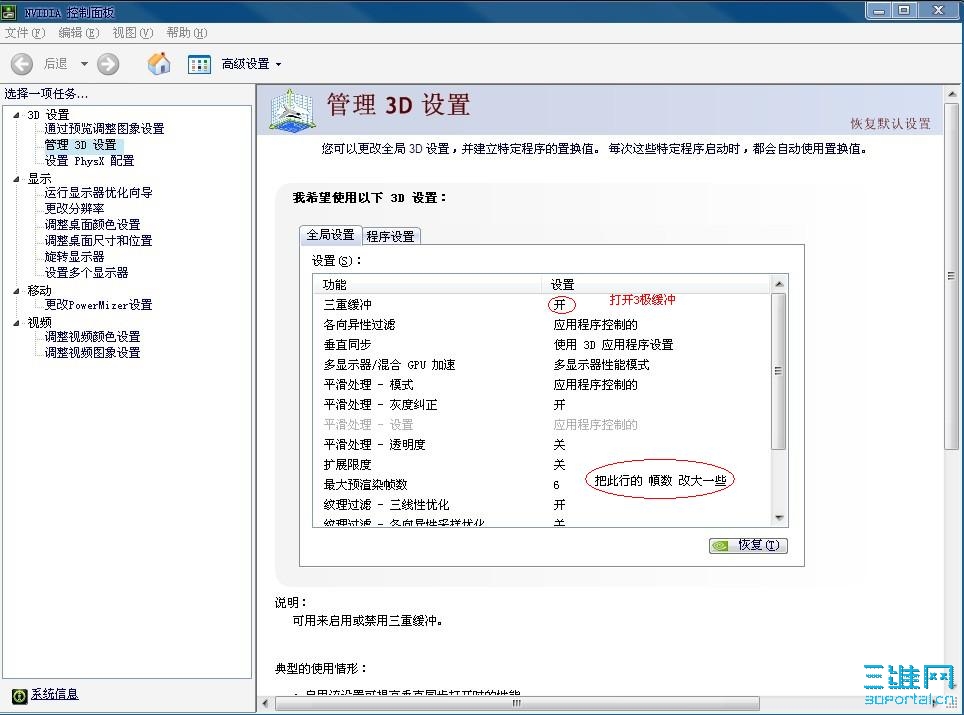This screenshot has height=715, width=964.
Task: Click the 使用 3D 应用程序设置 value
Action: 613,344
